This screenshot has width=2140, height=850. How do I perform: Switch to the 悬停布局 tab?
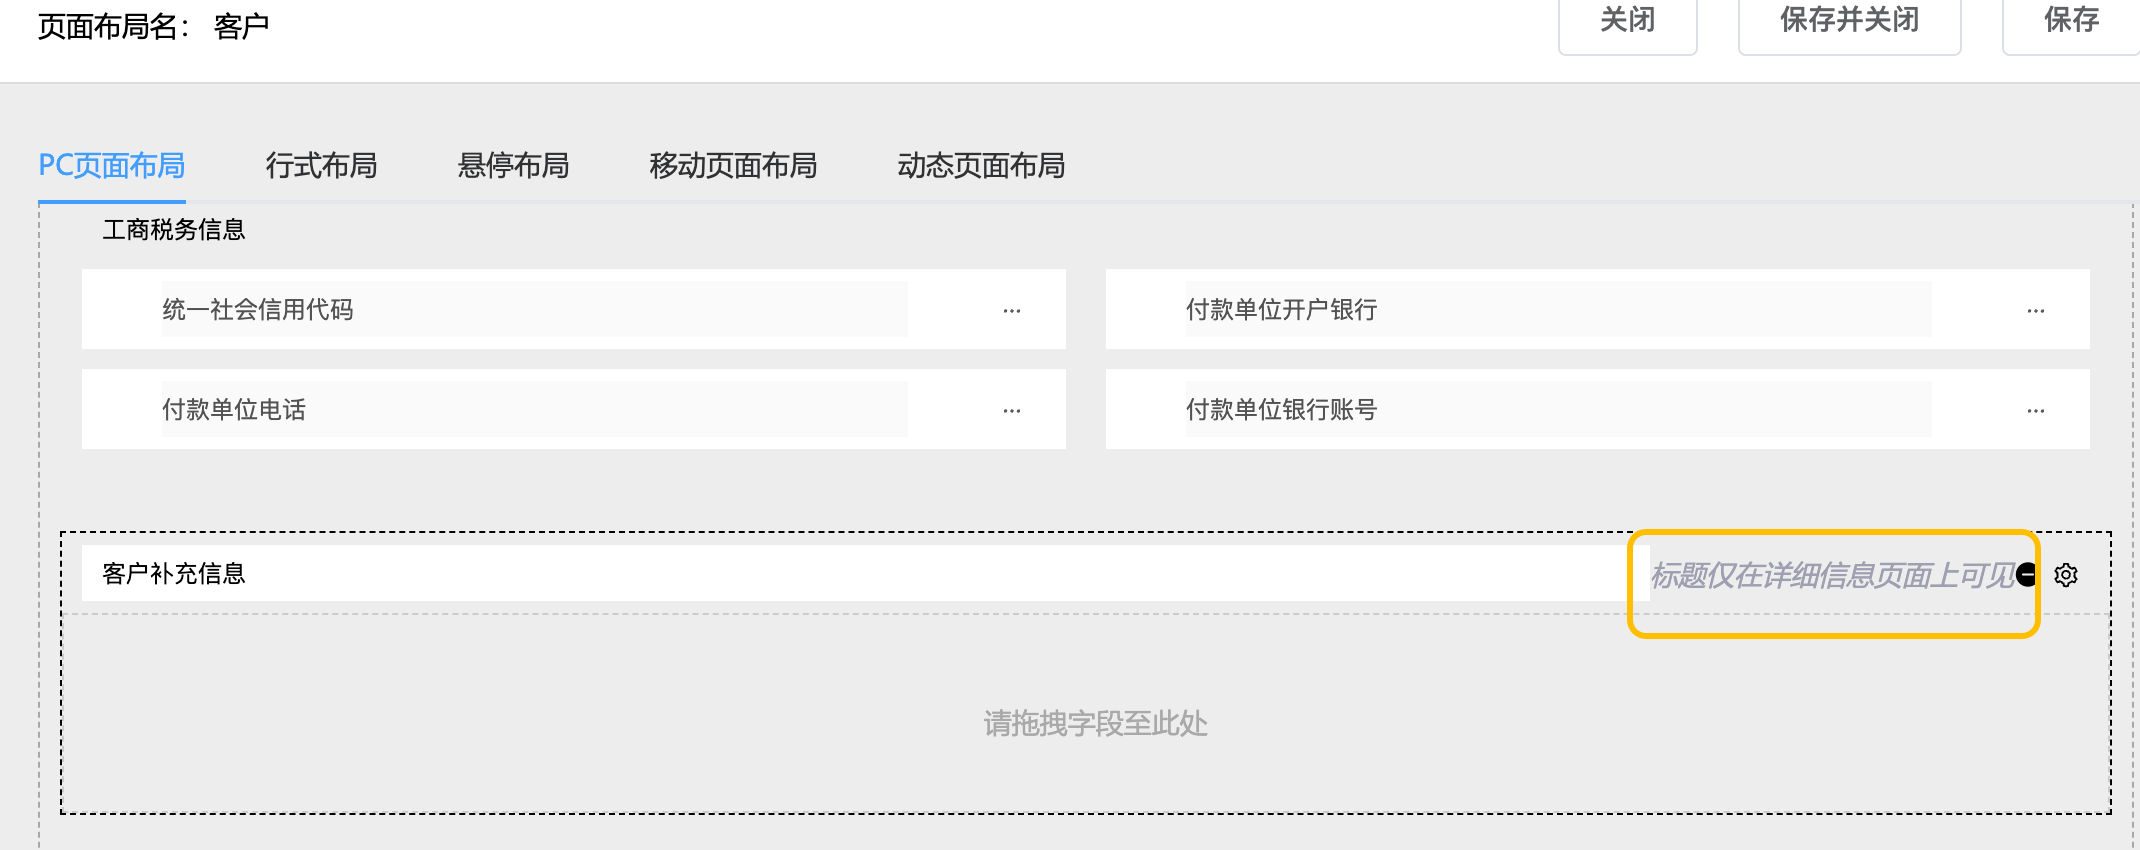[x=513, y=165]
